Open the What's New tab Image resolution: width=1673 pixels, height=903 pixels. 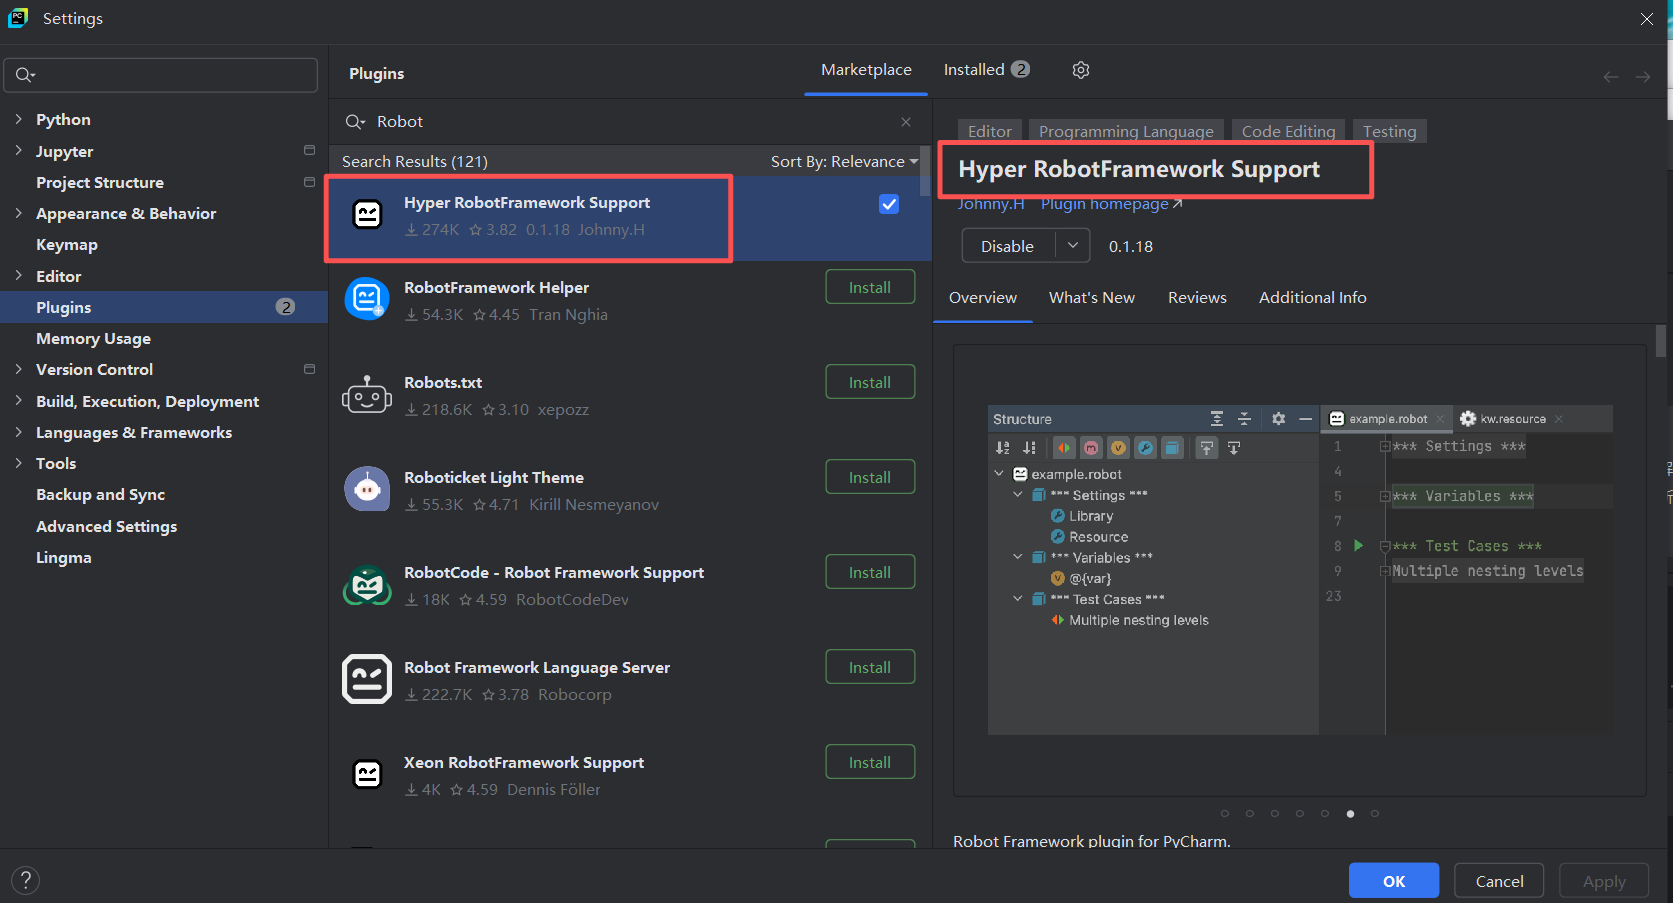point(1091,297)
